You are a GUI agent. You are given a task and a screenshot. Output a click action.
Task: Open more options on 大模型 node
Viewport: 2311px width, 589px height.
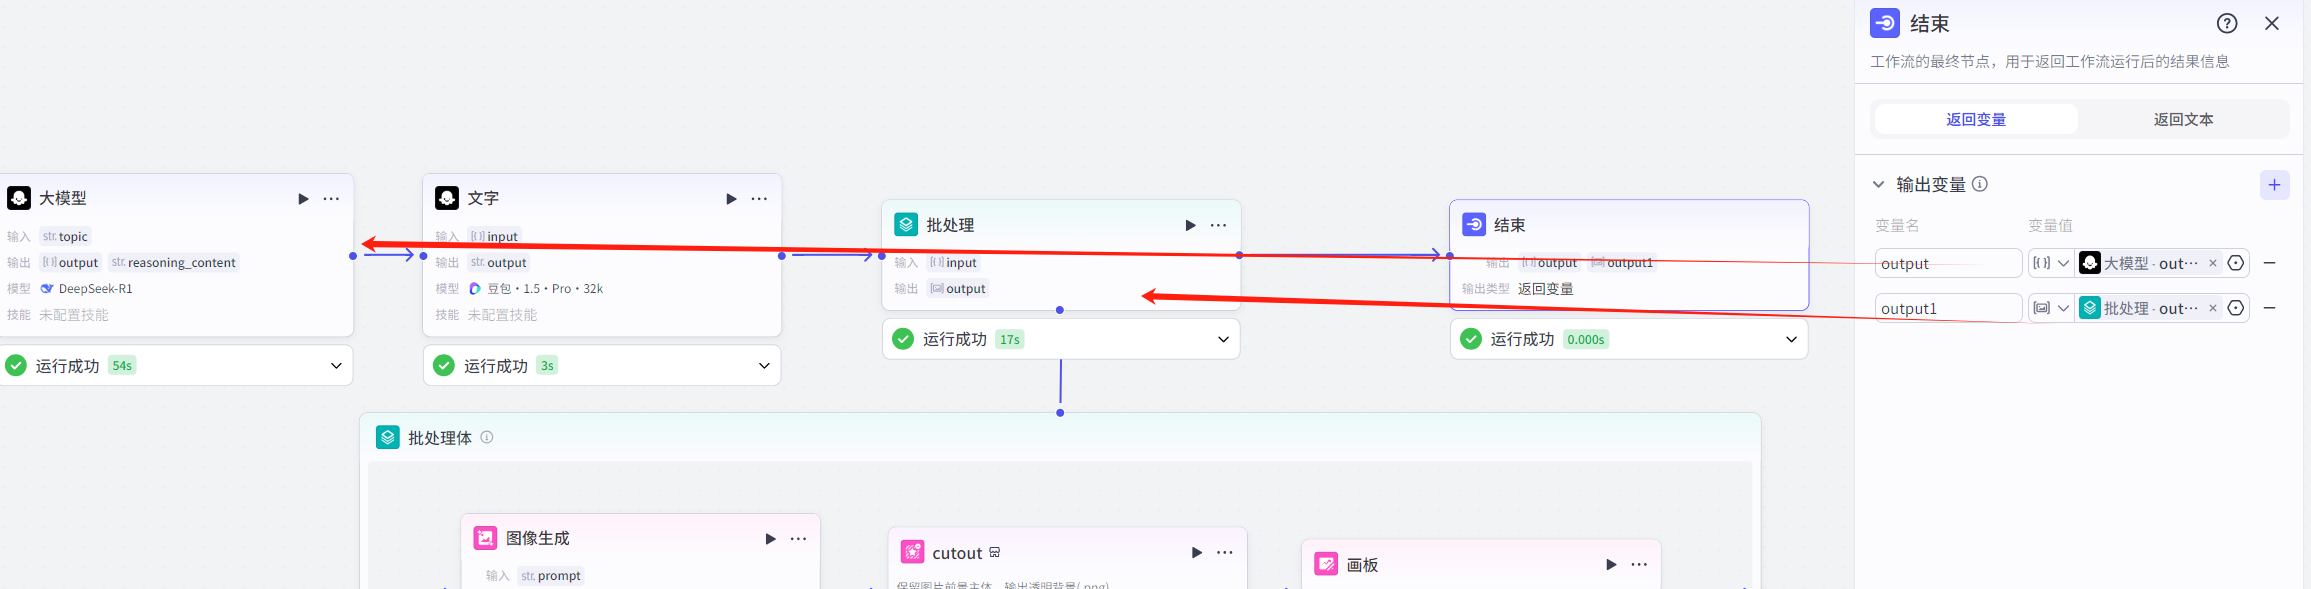pyautogui.click(x=331, y=199)
